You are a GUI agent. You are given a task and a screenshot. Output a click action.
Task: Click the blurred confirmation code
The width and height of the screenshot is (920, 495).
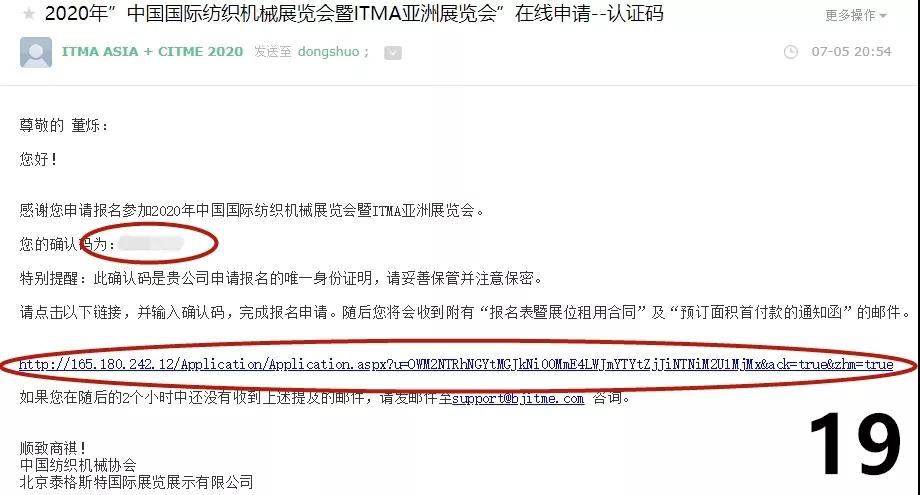151,243
